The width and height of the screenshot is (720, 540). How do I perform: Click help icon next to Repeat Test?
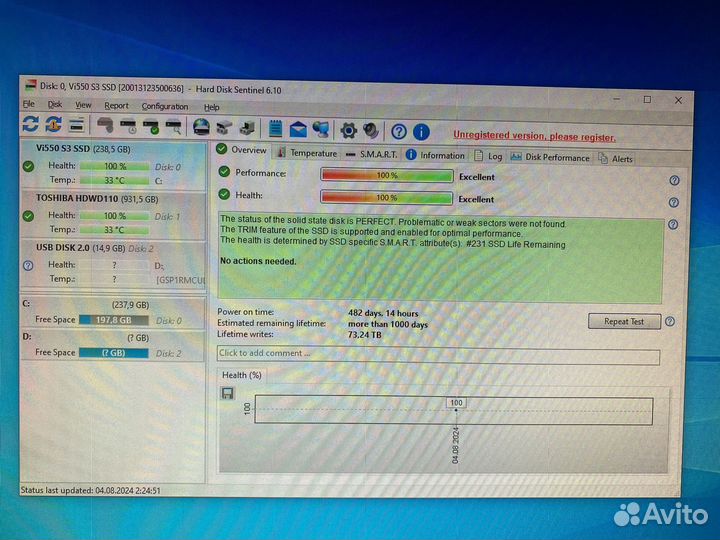click(670, 321)
